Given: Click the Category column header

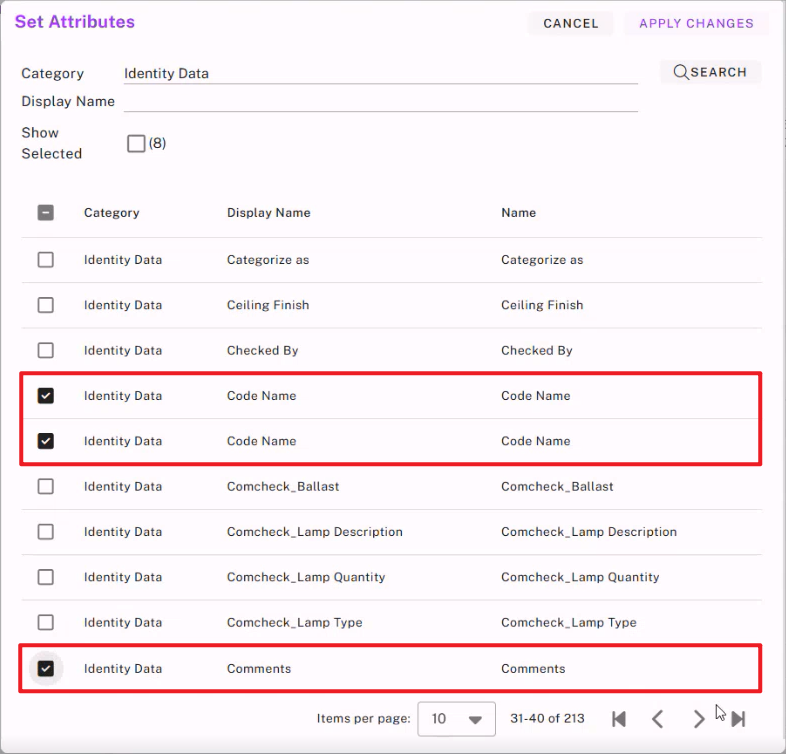Looking at the screenshot, I should click(x=112, y=213).
